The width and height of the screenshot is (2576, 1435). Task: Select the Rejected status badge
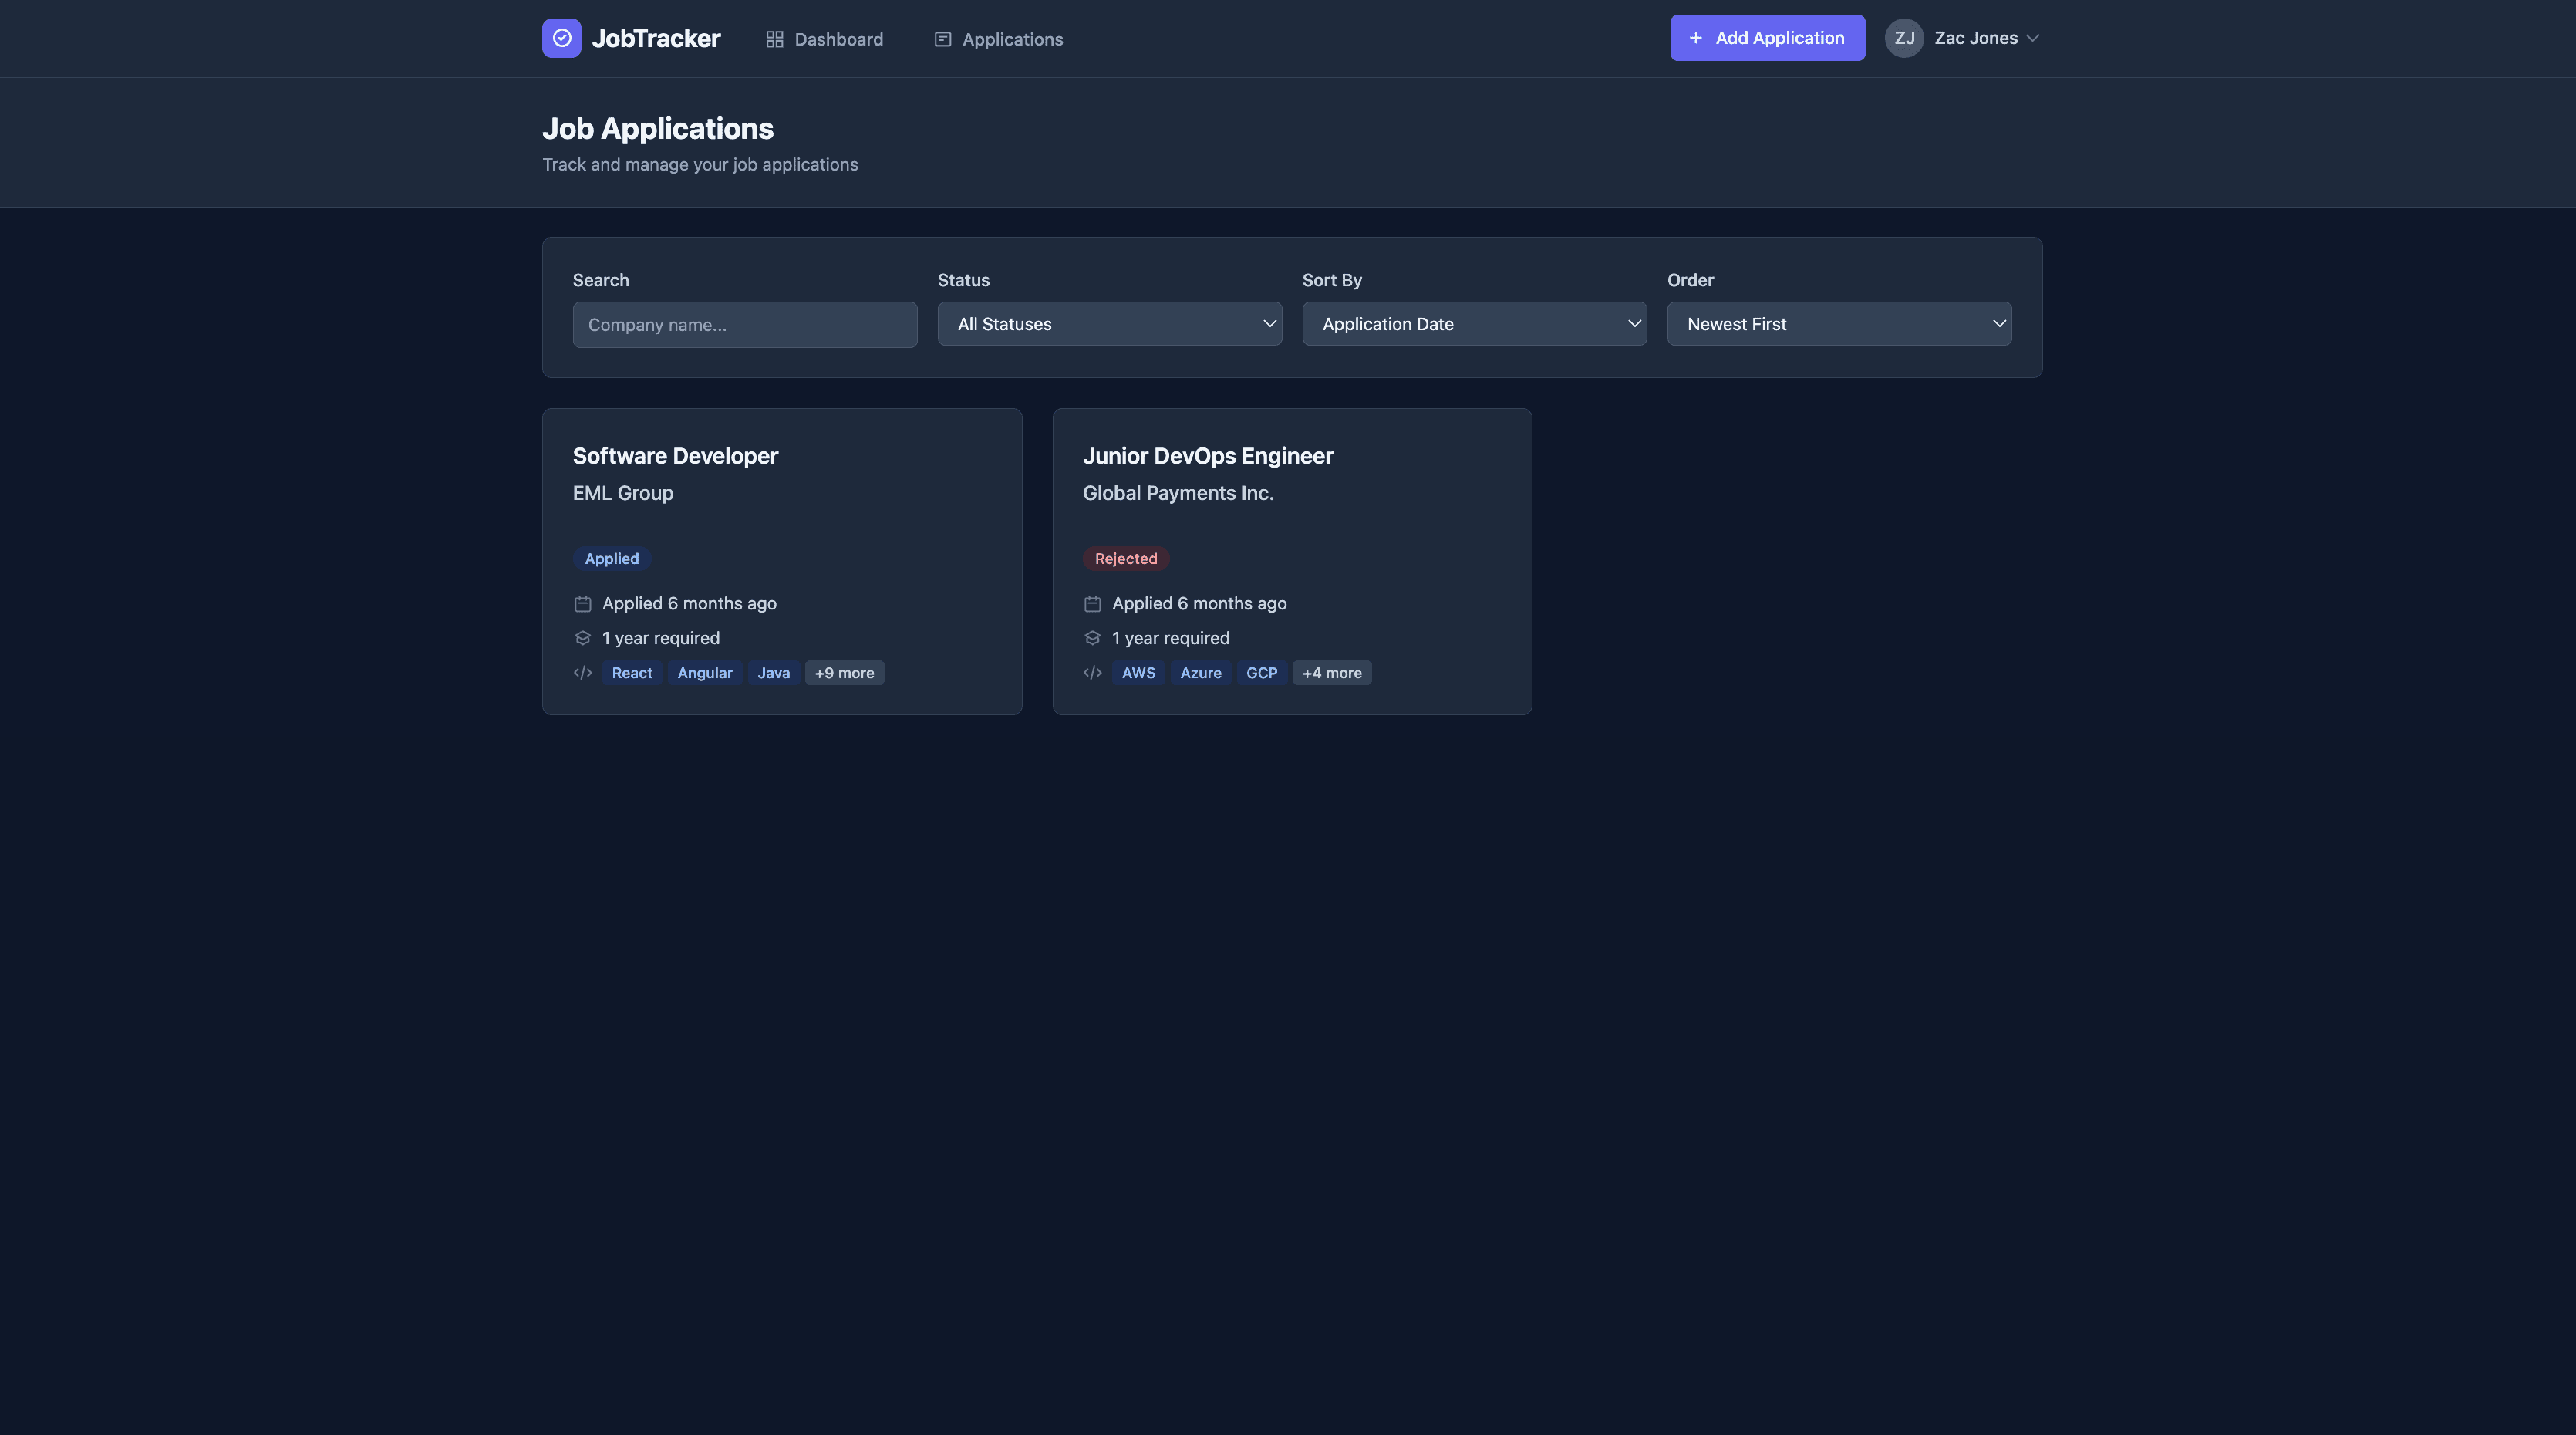coord(1126,558)
